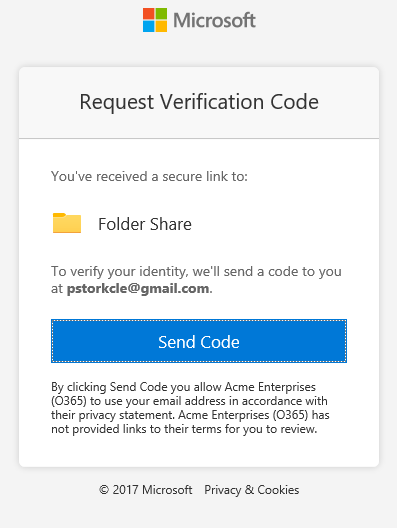
Task: Click the Microsoft four-color logo
Action: coord(155,20)
